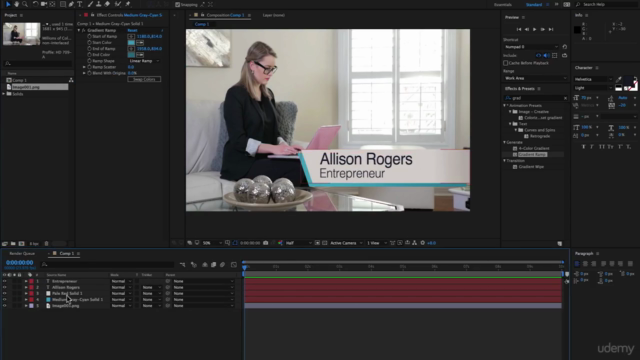Select the Type tool

point(80,4)
